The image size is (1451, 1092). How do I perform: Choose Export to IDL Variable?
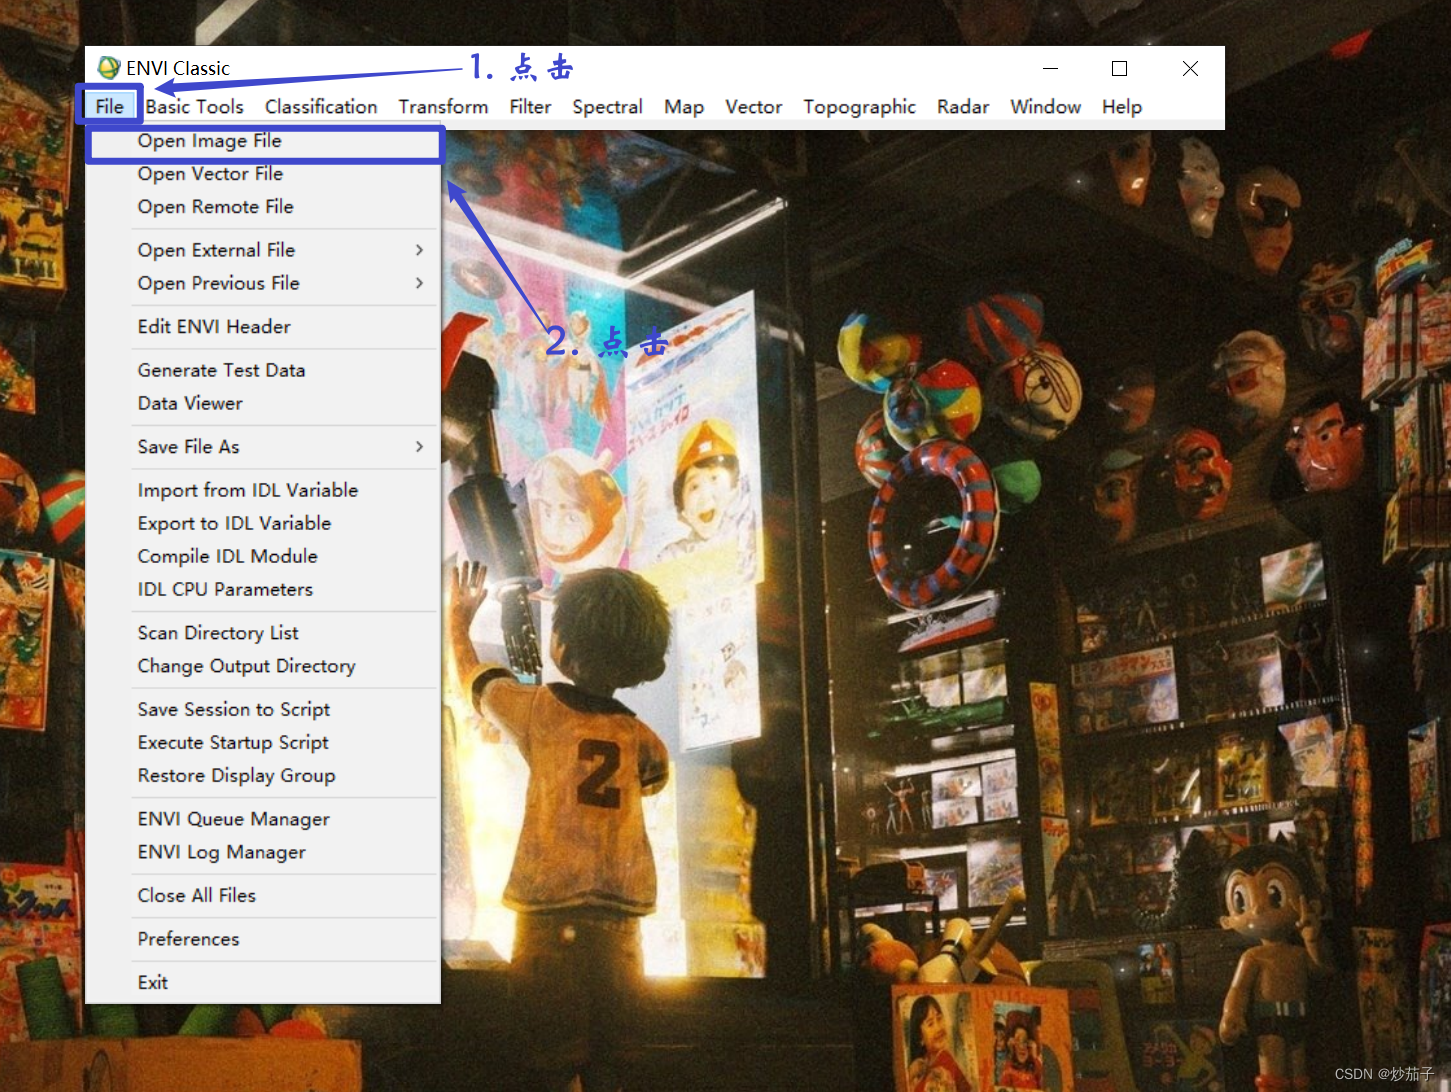264,523
